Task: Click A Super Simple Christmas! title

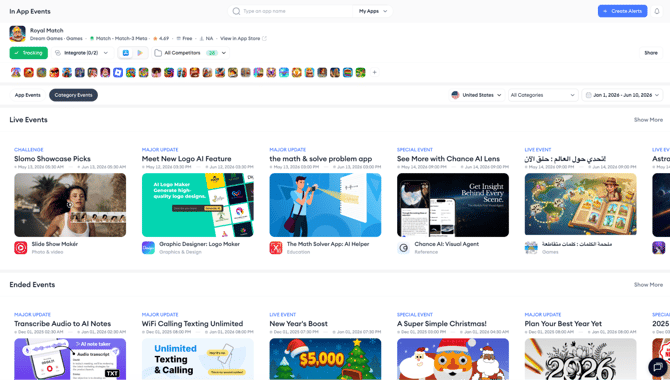Action: pyautogui.click(x=441, y=324)
